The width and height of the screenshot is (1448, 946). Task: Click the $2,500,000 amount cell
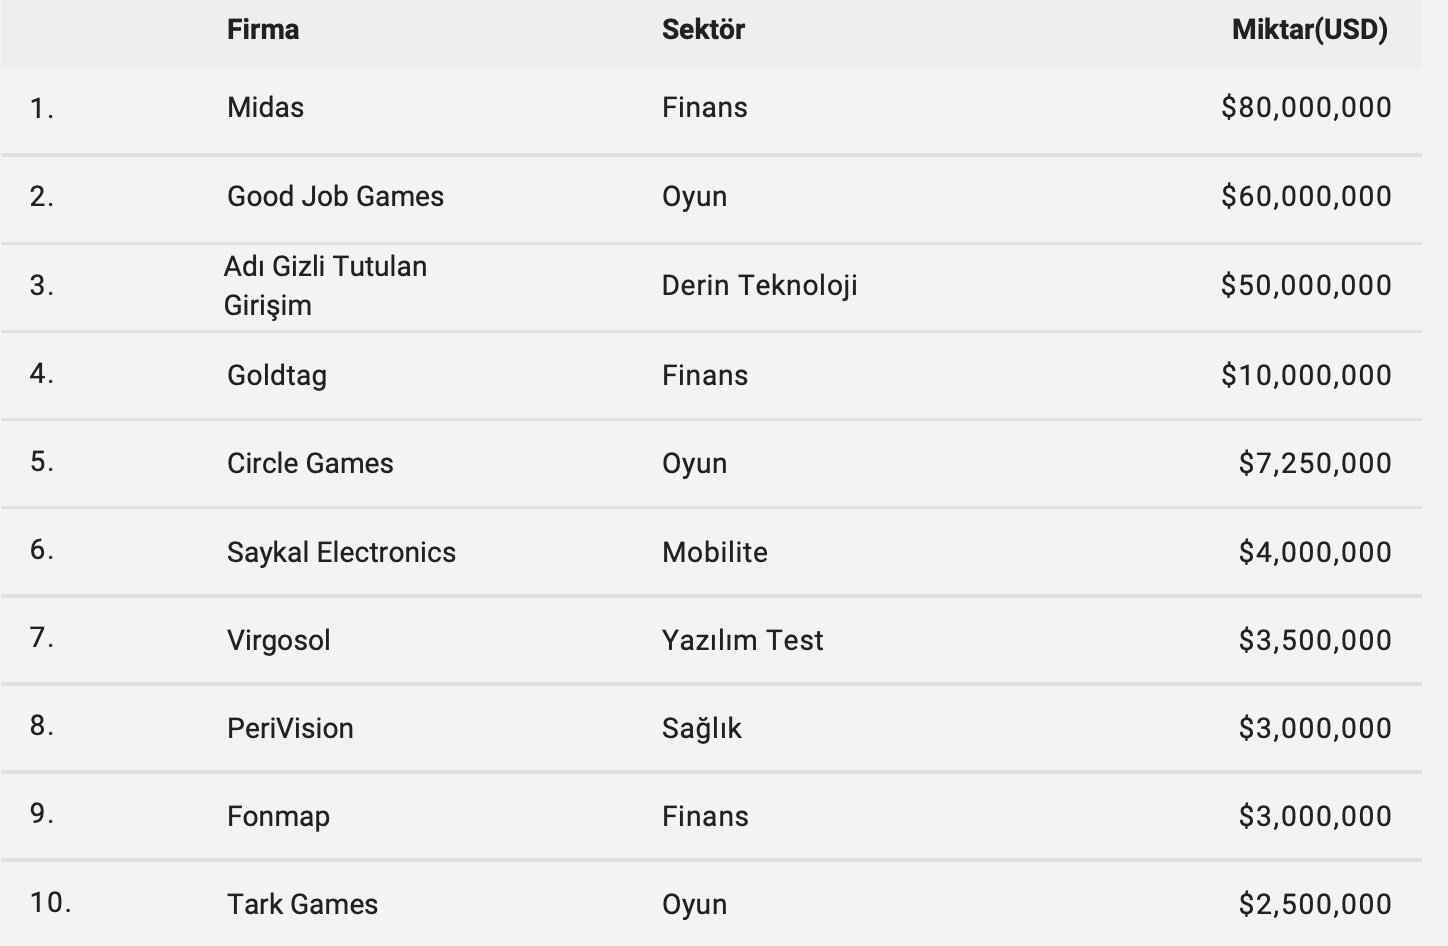(x=1314, y=905)
